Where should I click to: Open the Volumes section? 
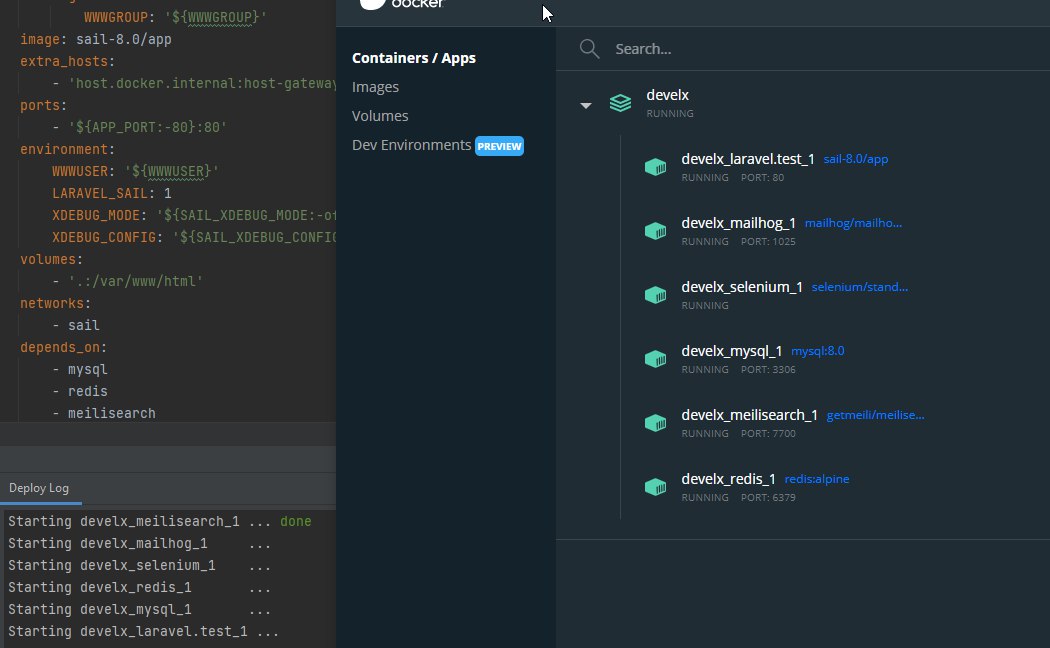coord(380,116)
